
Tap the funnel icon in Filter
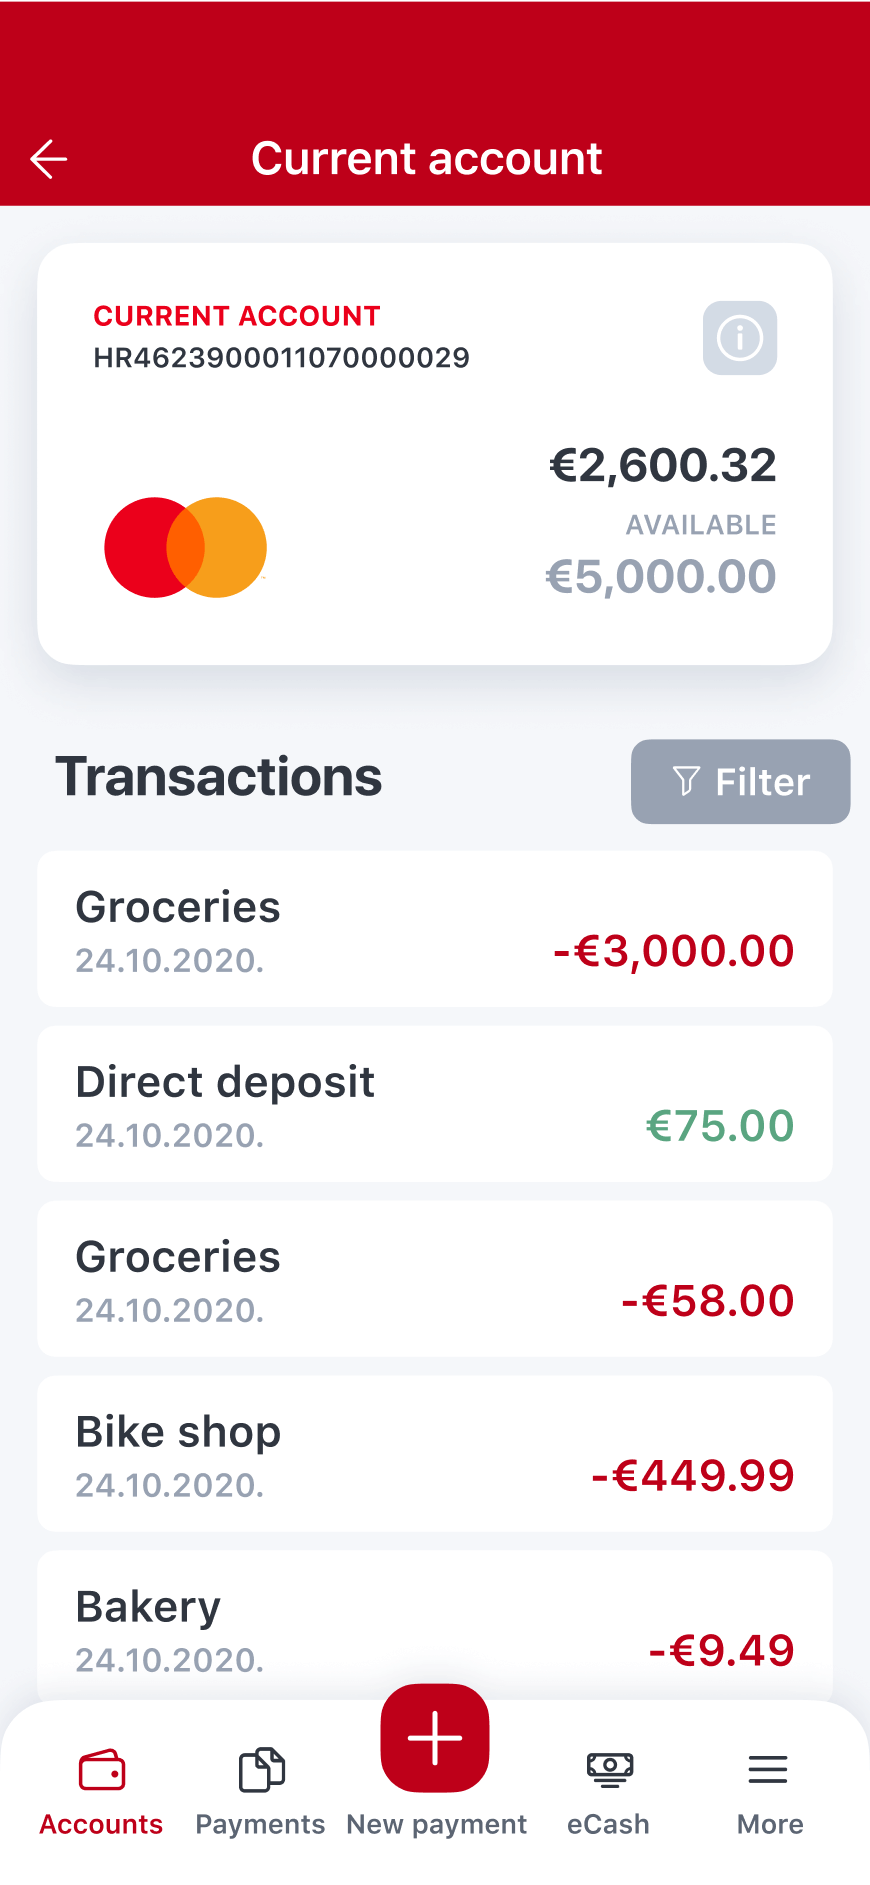(686, 782)
